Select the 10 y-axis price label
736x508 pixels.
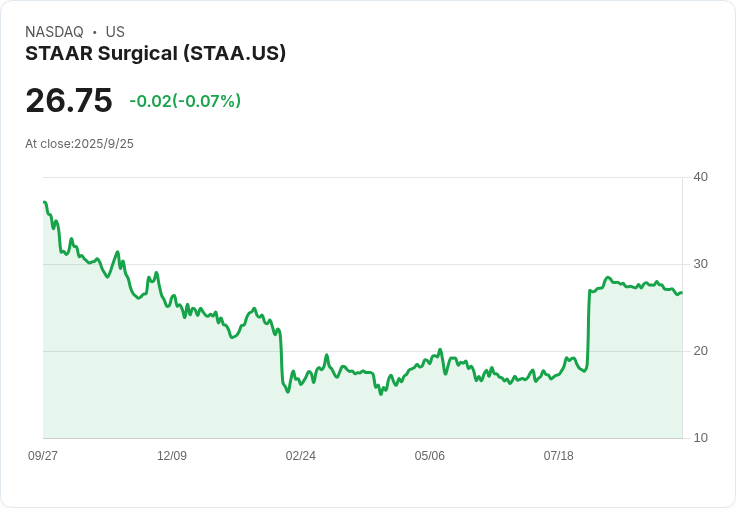pyautogui.click(x=700, y=438)
